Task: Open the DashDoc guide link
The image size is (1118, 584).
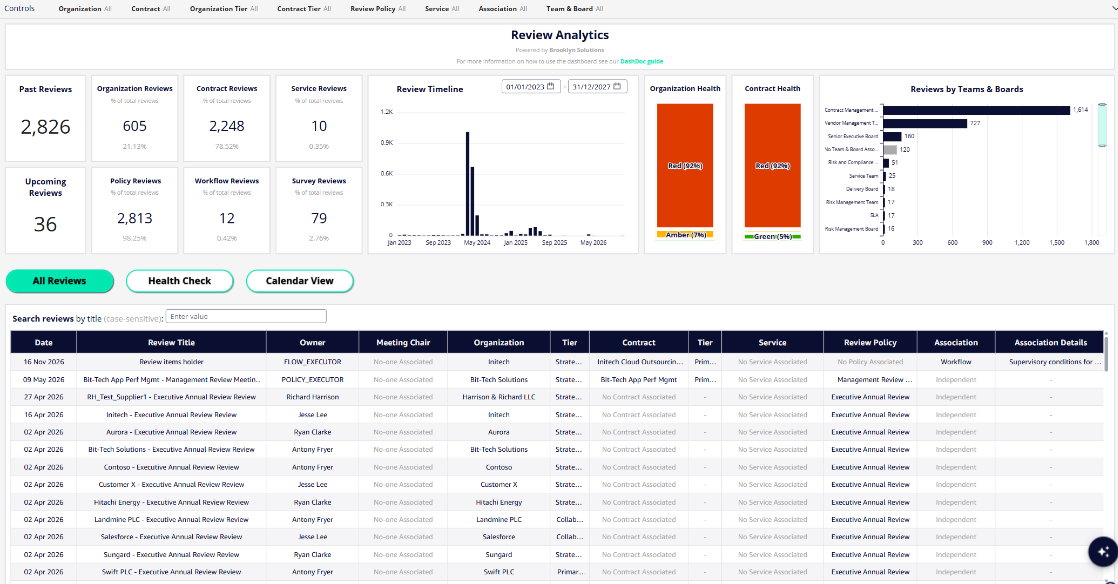Action: [x=641, y=61]
